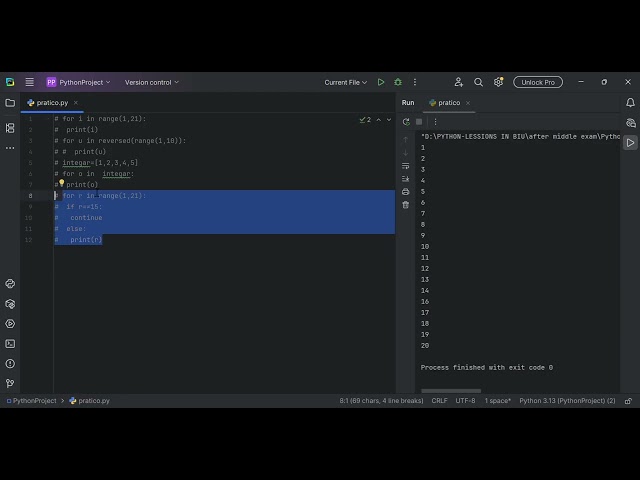Toggle scroll to end in Run console
The width and height of the screenshot is (640, 480).
[405, 179]
